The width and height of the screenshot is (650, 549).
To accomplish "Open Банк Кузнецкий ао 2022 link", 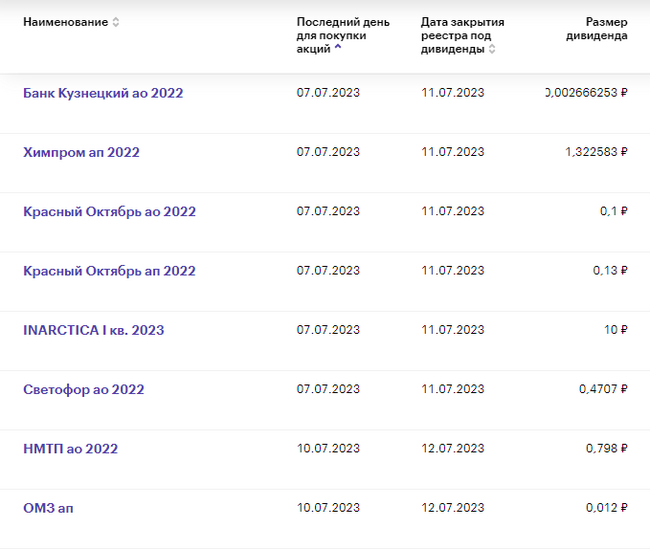I will click(x=103, y=93).
